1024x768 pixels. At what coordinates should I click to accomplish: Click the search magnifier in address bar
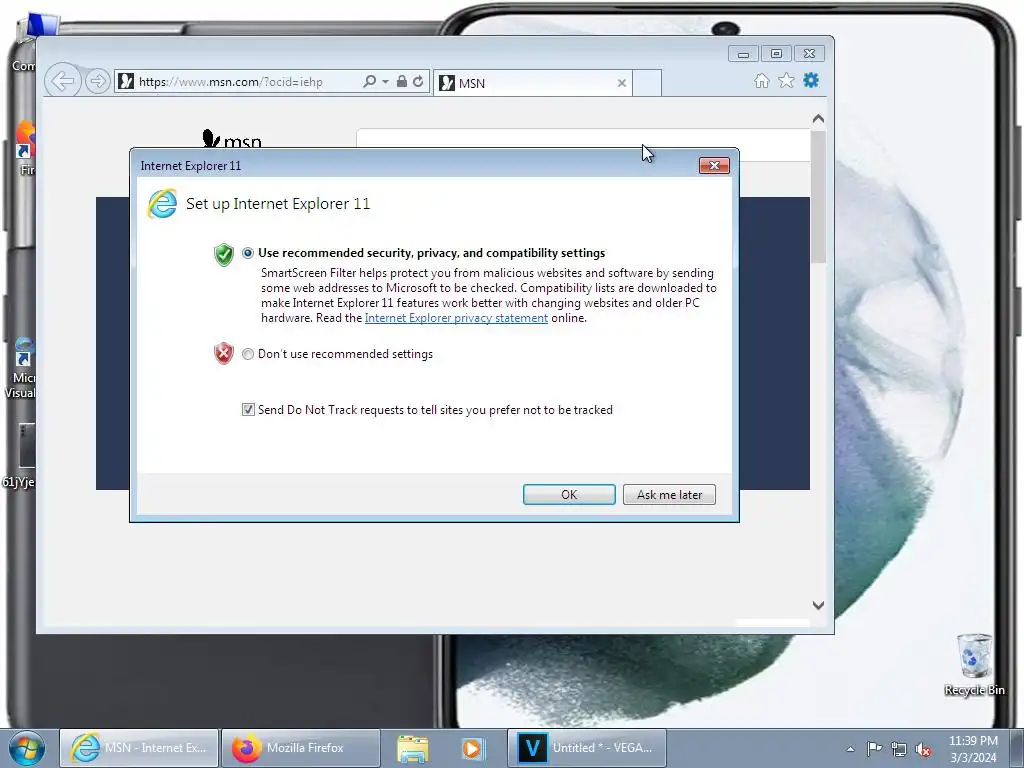click(369, 81)
